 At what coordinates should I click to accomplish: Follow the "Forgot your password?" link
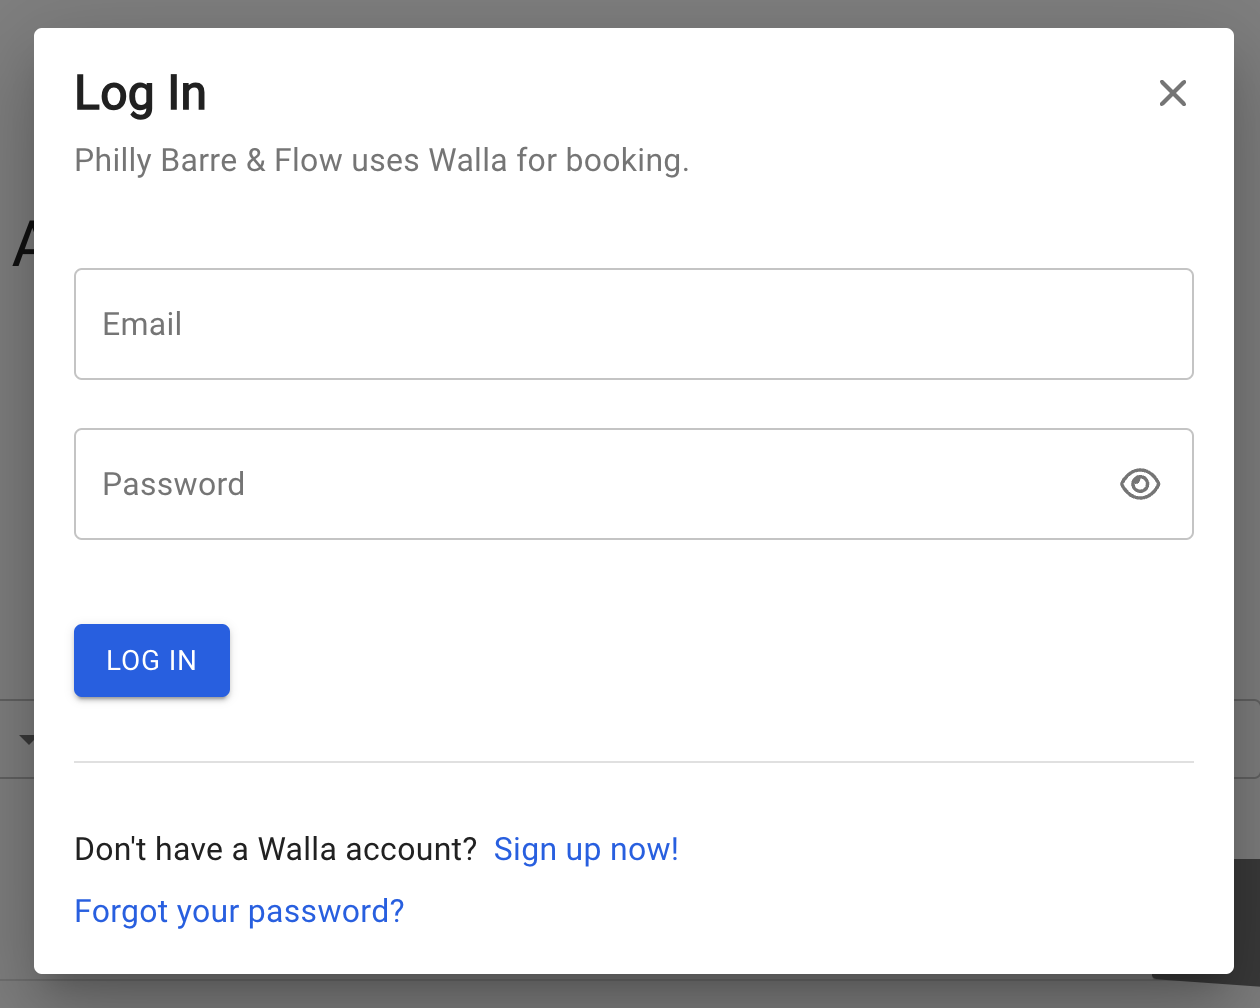(239, 911)
